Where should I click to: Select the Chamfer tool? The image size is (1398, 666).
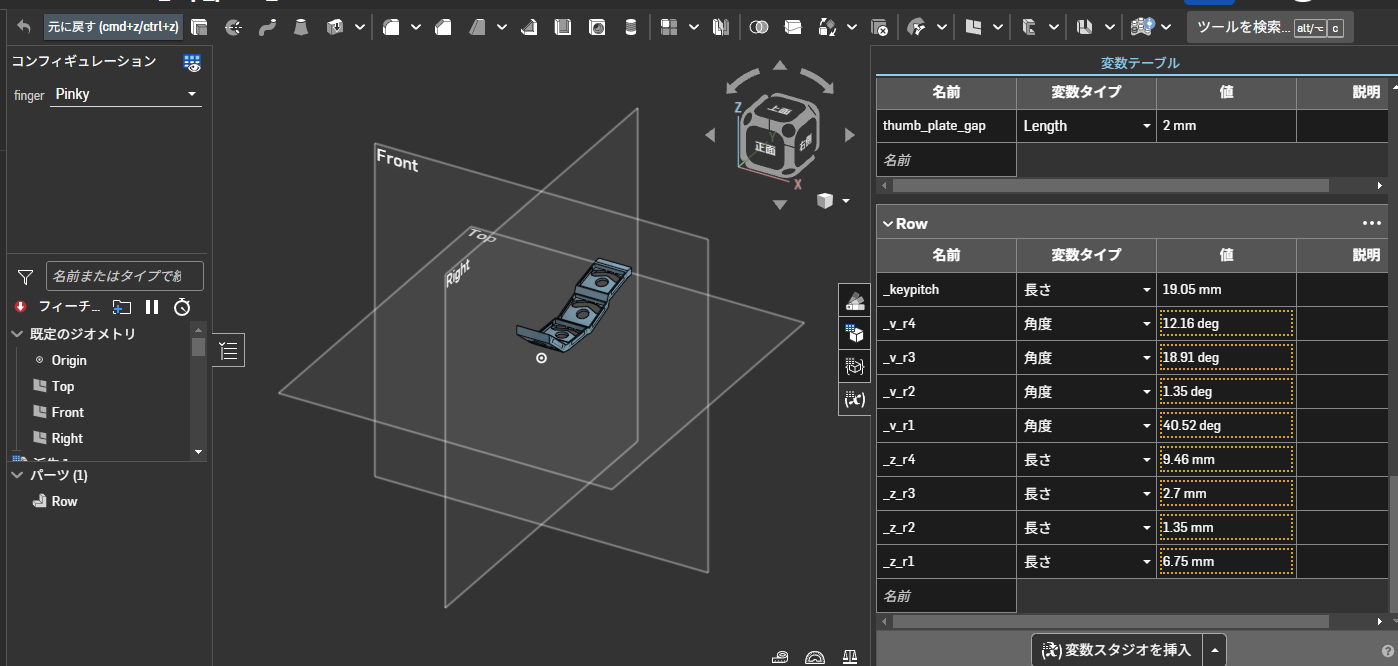(x=443, y=27)
